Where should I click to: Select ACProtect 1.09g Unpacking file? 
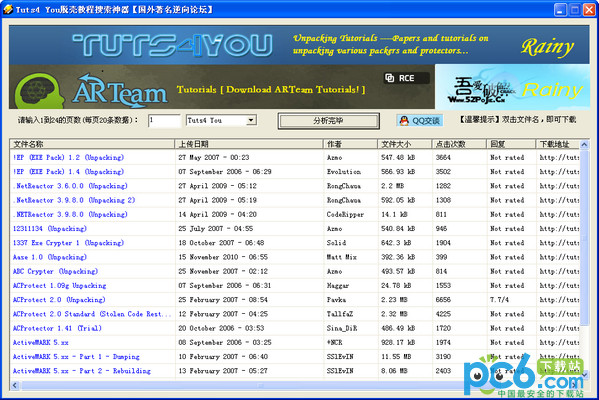click(x=59, y=285)
